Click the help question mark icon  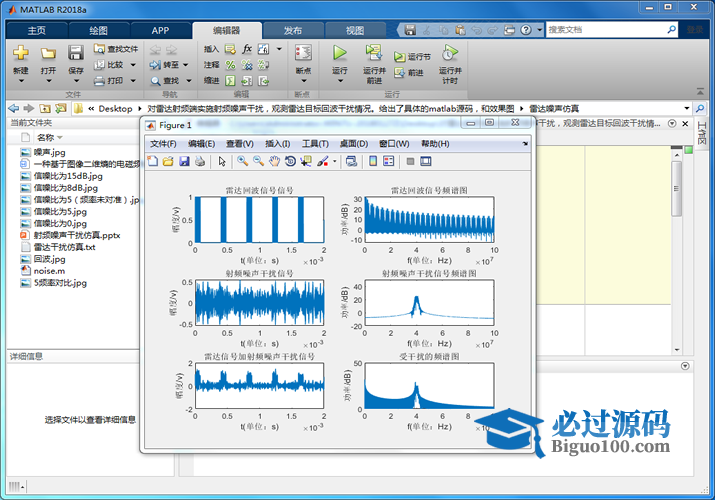click(x=526, y=30)
